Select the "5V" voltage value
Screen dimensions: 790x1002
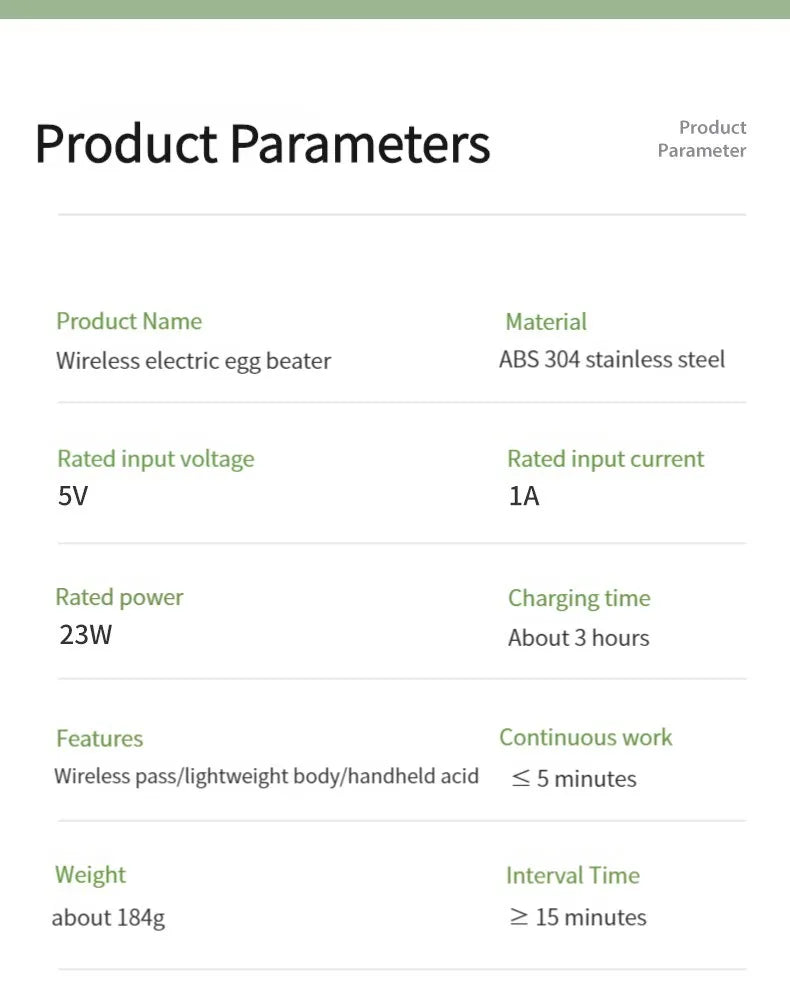73,496
